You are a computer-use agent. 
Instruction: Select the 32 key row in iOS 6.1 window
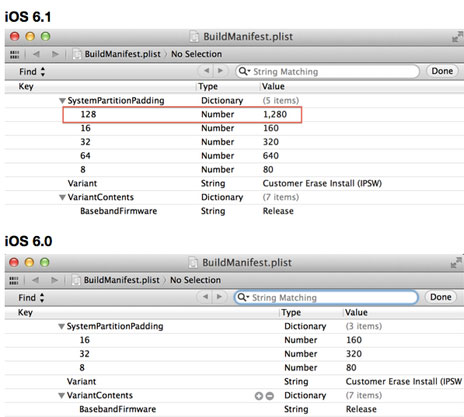coord(234,142)
